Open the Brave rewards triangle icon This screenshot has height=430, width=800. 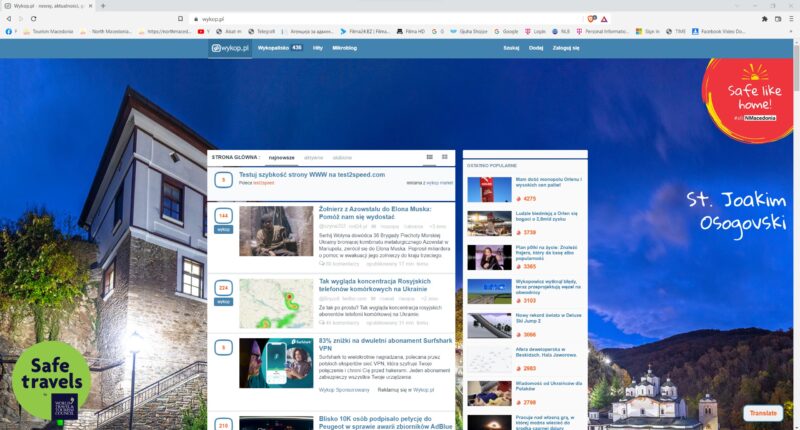point(604,19)
